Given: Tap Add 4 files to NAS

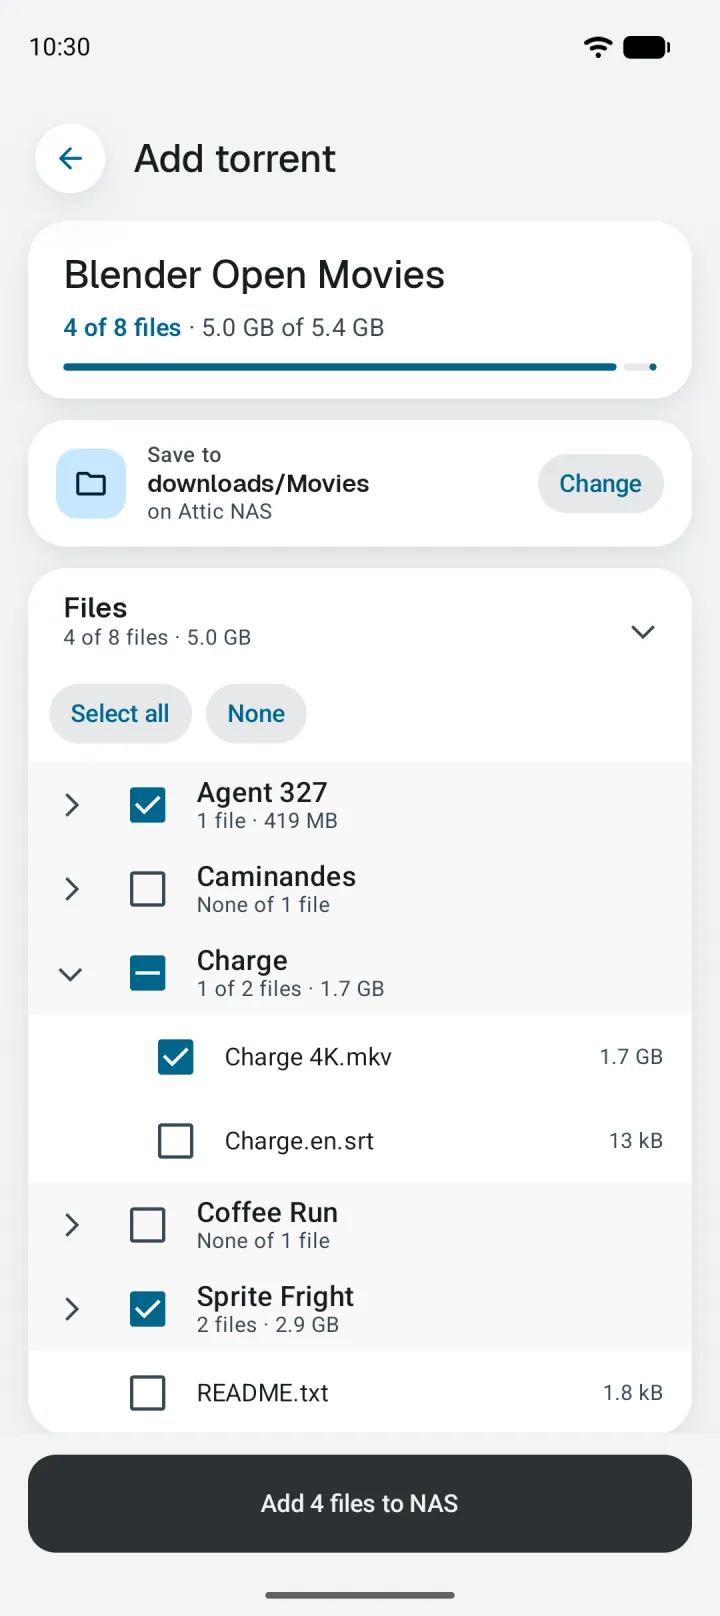Looking at the screenshot, I should pyautogui.click(x=360, y=1504).
